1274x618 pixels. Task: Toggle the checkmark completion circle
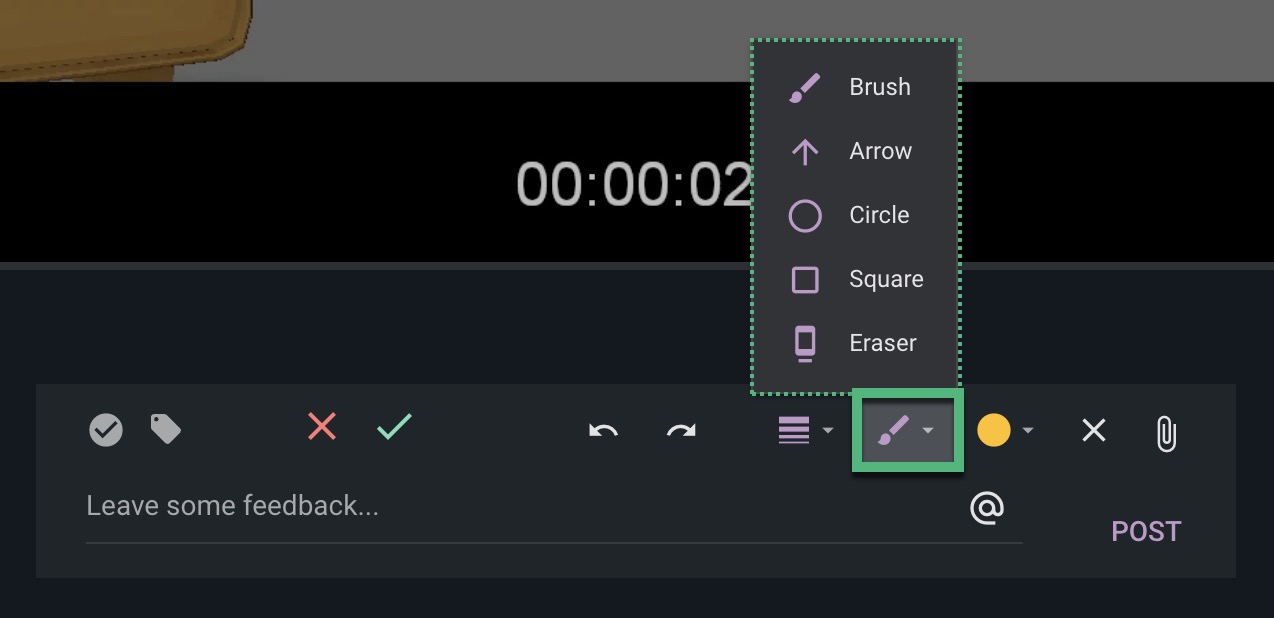tap(105, 430)
